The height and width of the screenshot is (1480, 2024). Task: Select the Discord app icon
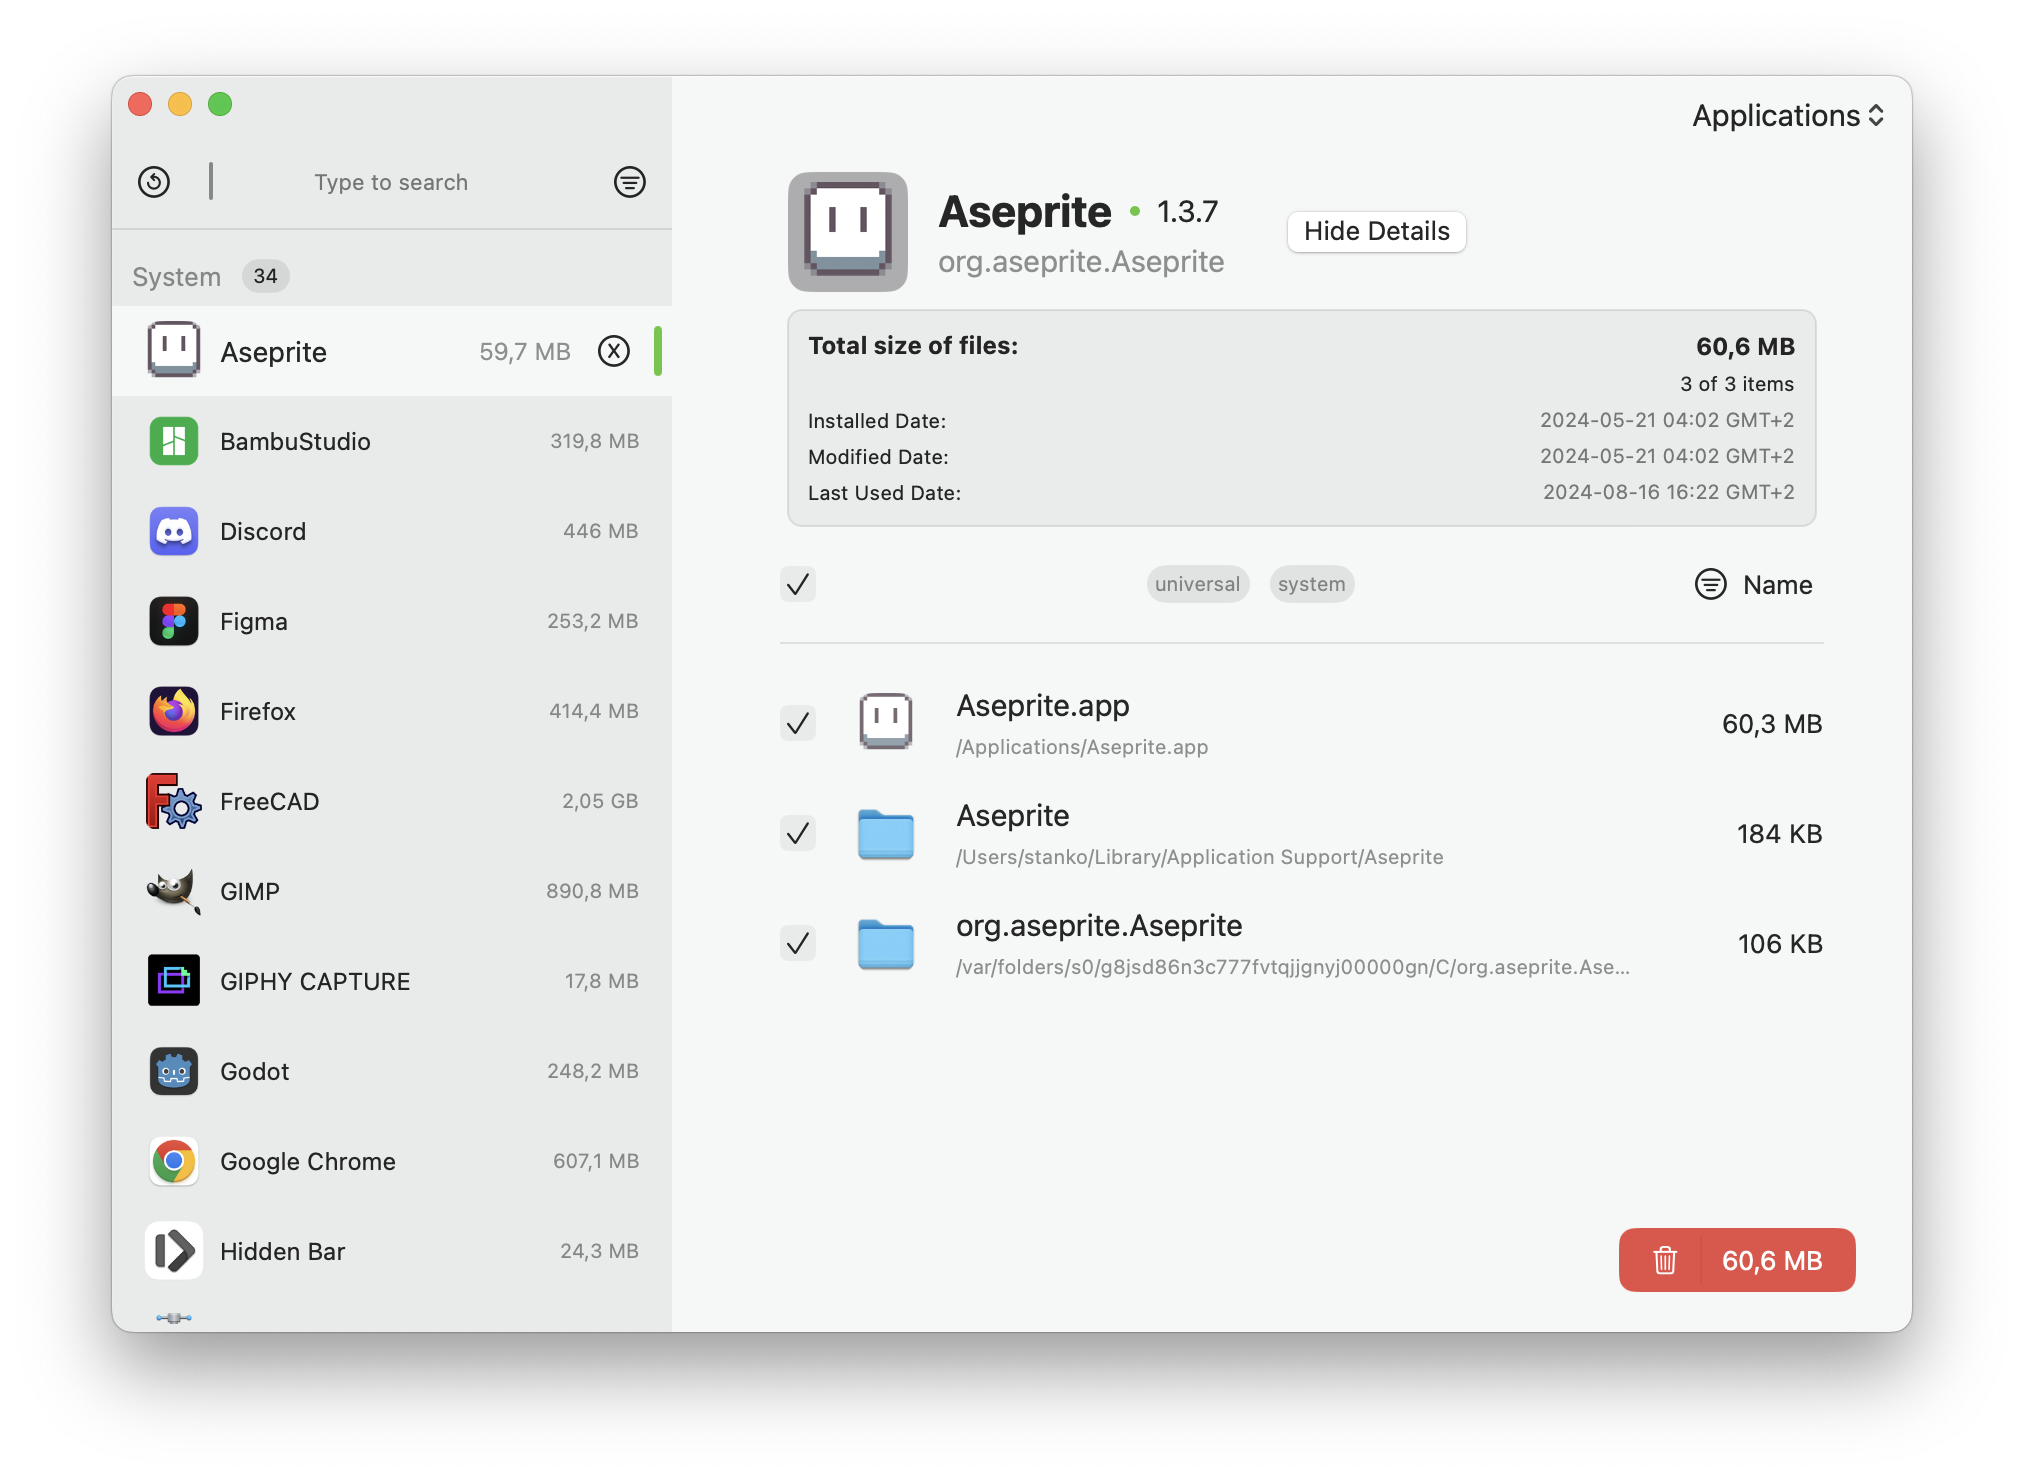(174, 531)
